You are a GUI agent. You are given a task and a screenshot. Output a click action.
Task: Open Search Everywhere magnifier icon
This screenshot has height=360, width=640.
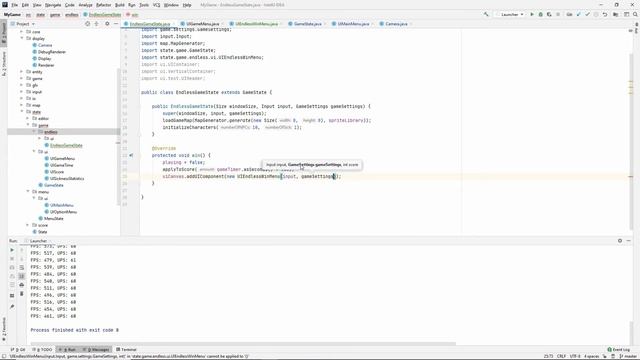pos(635,14)
